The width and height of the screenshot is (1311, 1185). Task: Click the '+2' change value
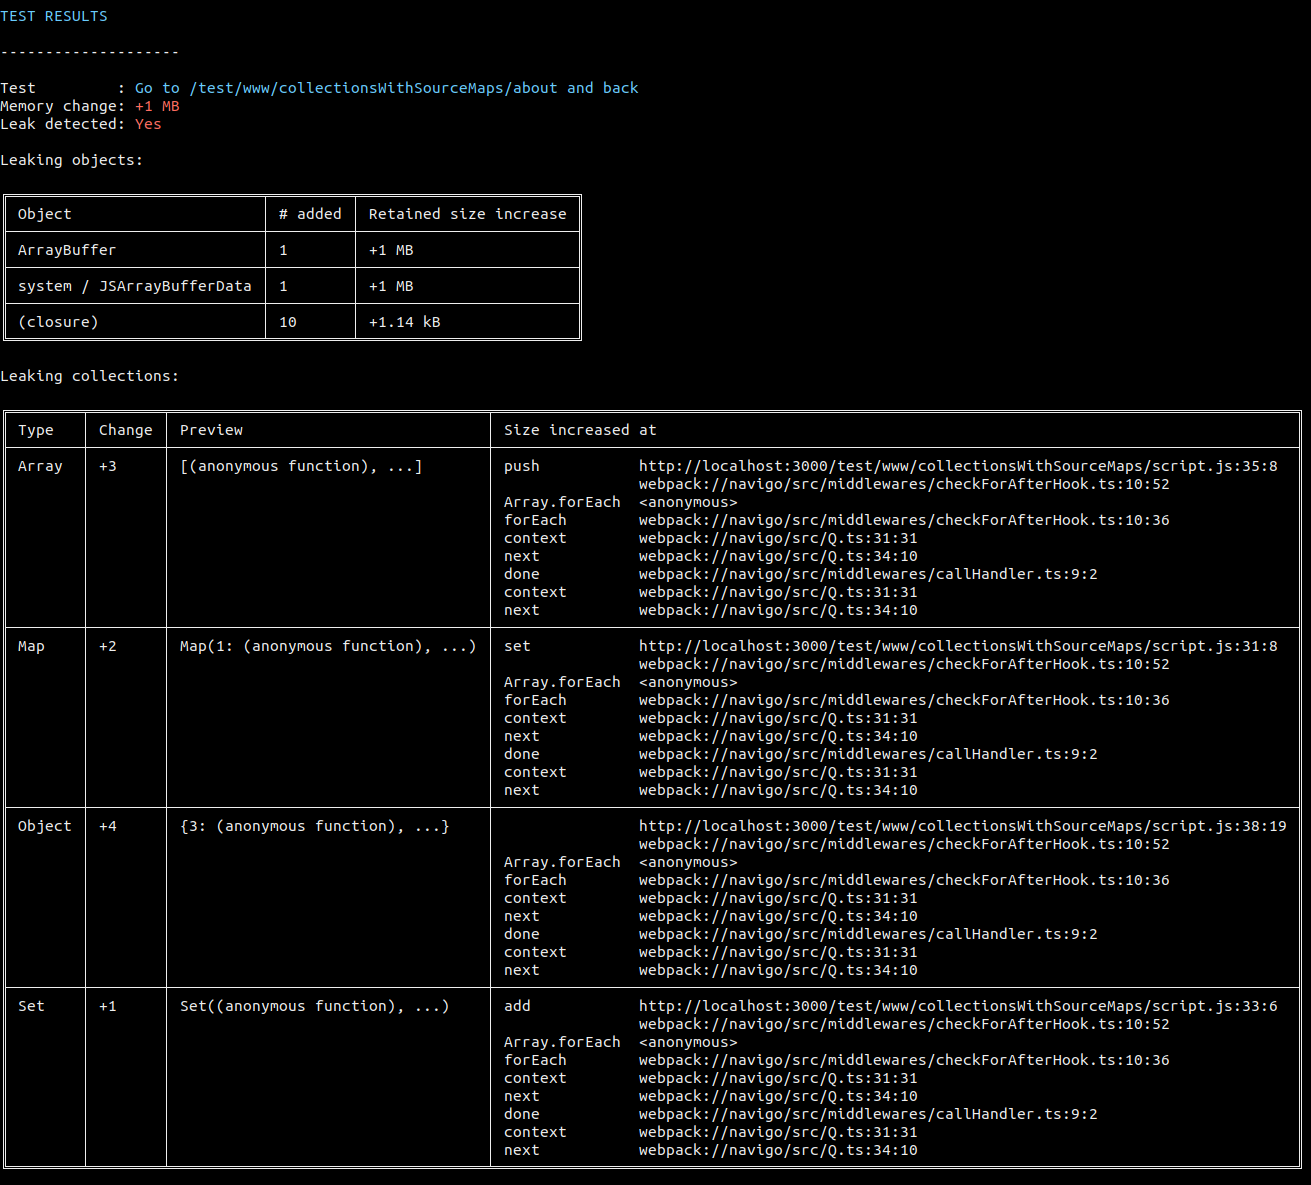coord(108,646)
